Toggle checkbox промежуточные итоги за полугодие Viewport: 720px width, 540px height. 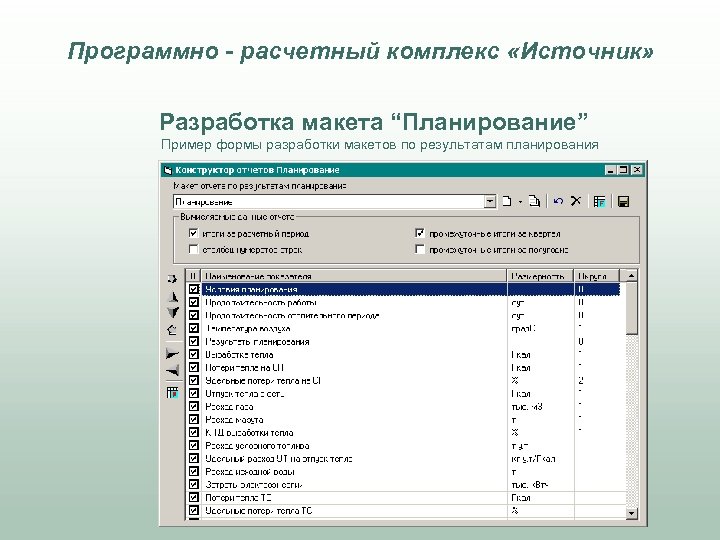click(x=420, y=249)
